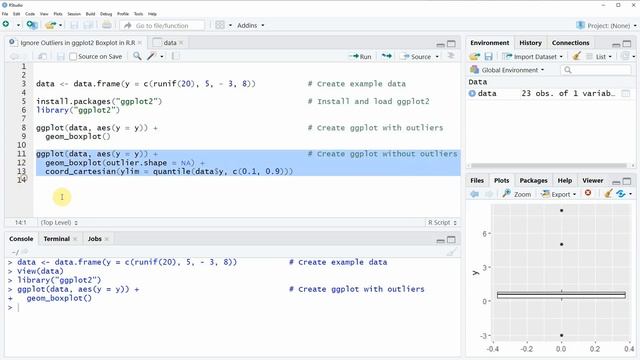This screenshot has width=640, height=360.
Task: Click the Zoom plot button
Action: [517, 194]
